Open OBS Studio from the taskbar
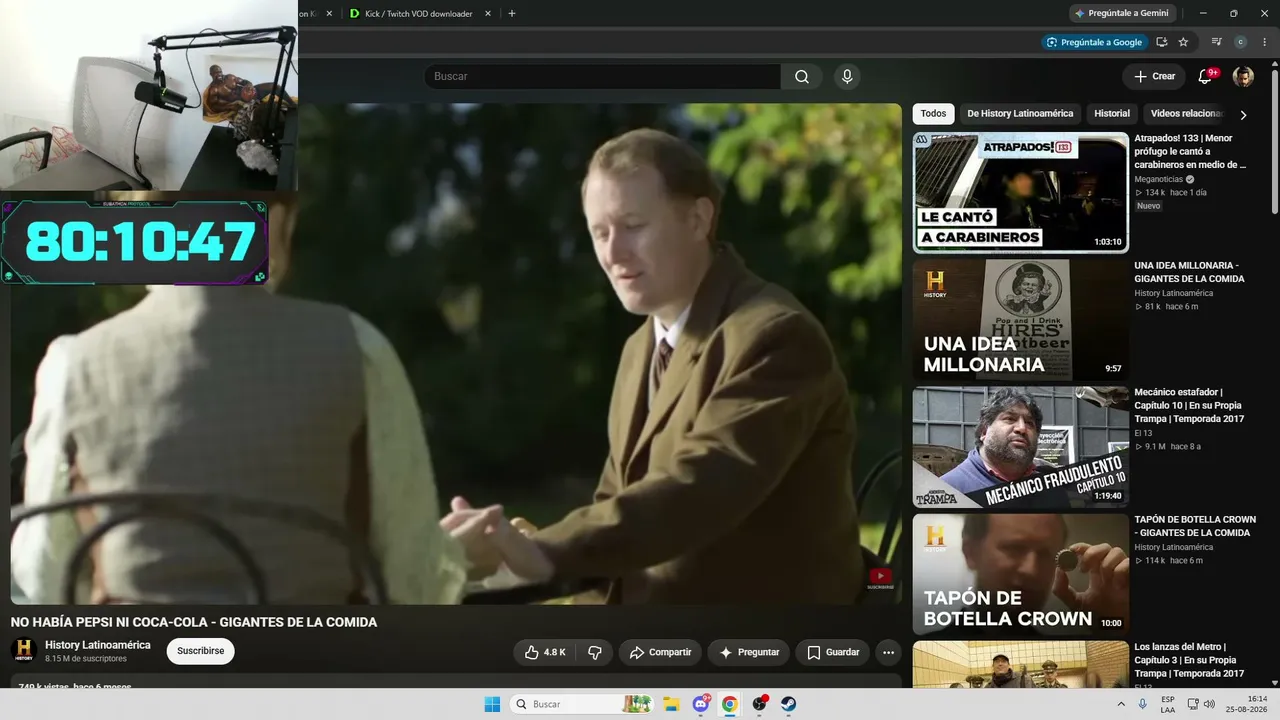 point(759,704)
